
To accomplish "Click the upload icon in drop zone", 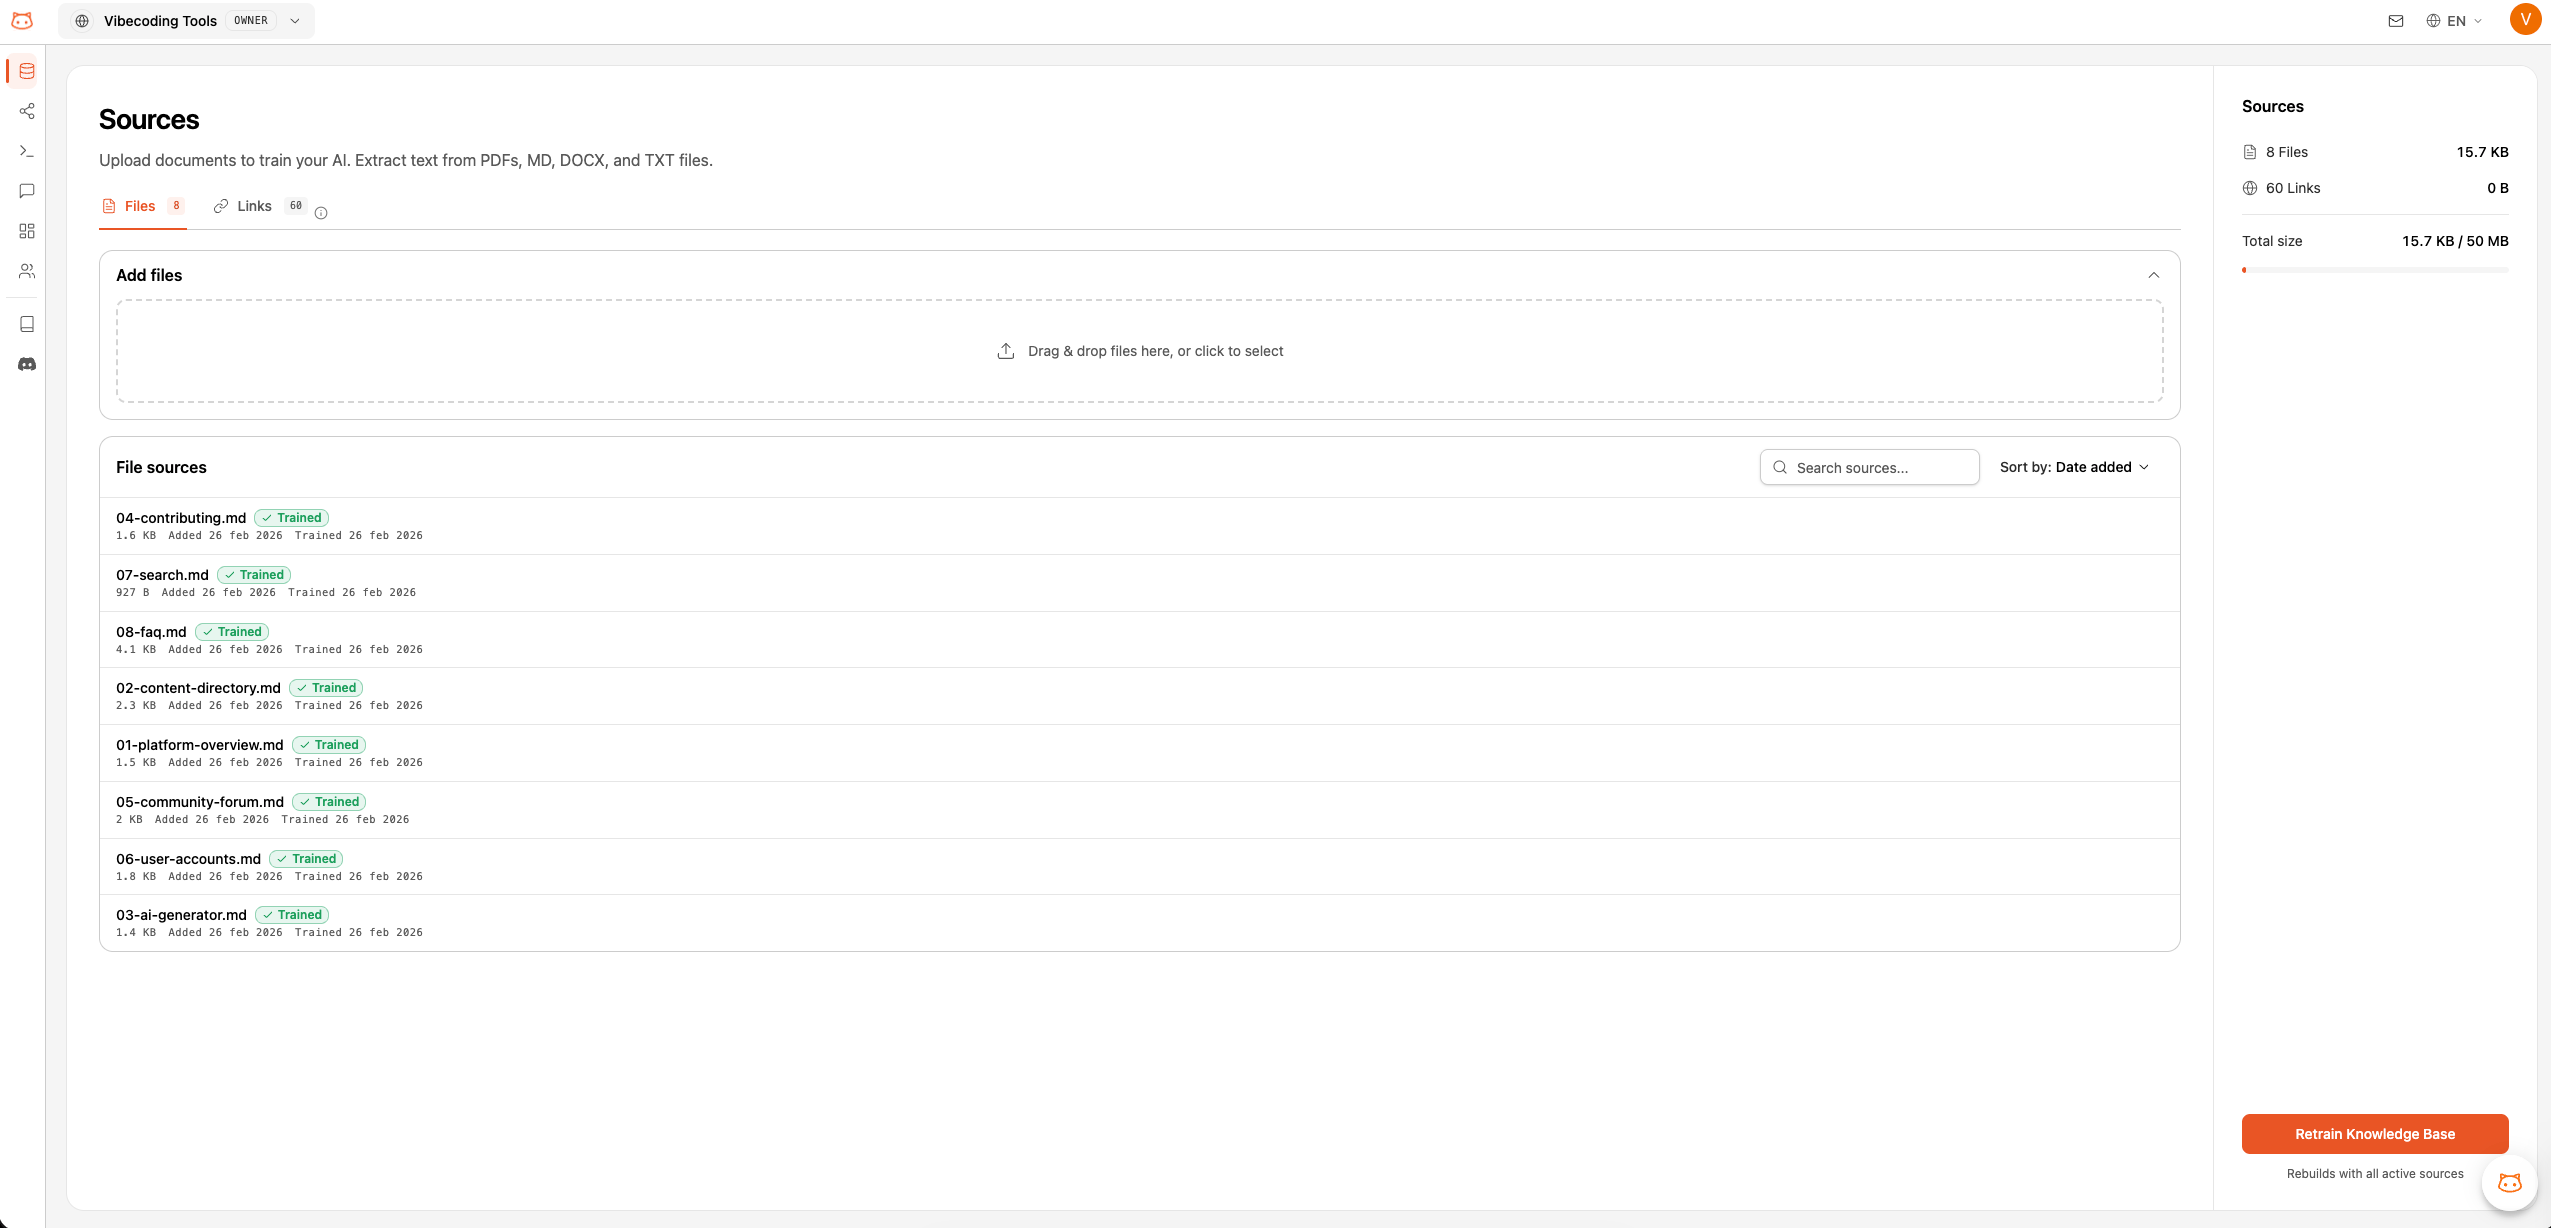I will click(x=1006, y=351).
